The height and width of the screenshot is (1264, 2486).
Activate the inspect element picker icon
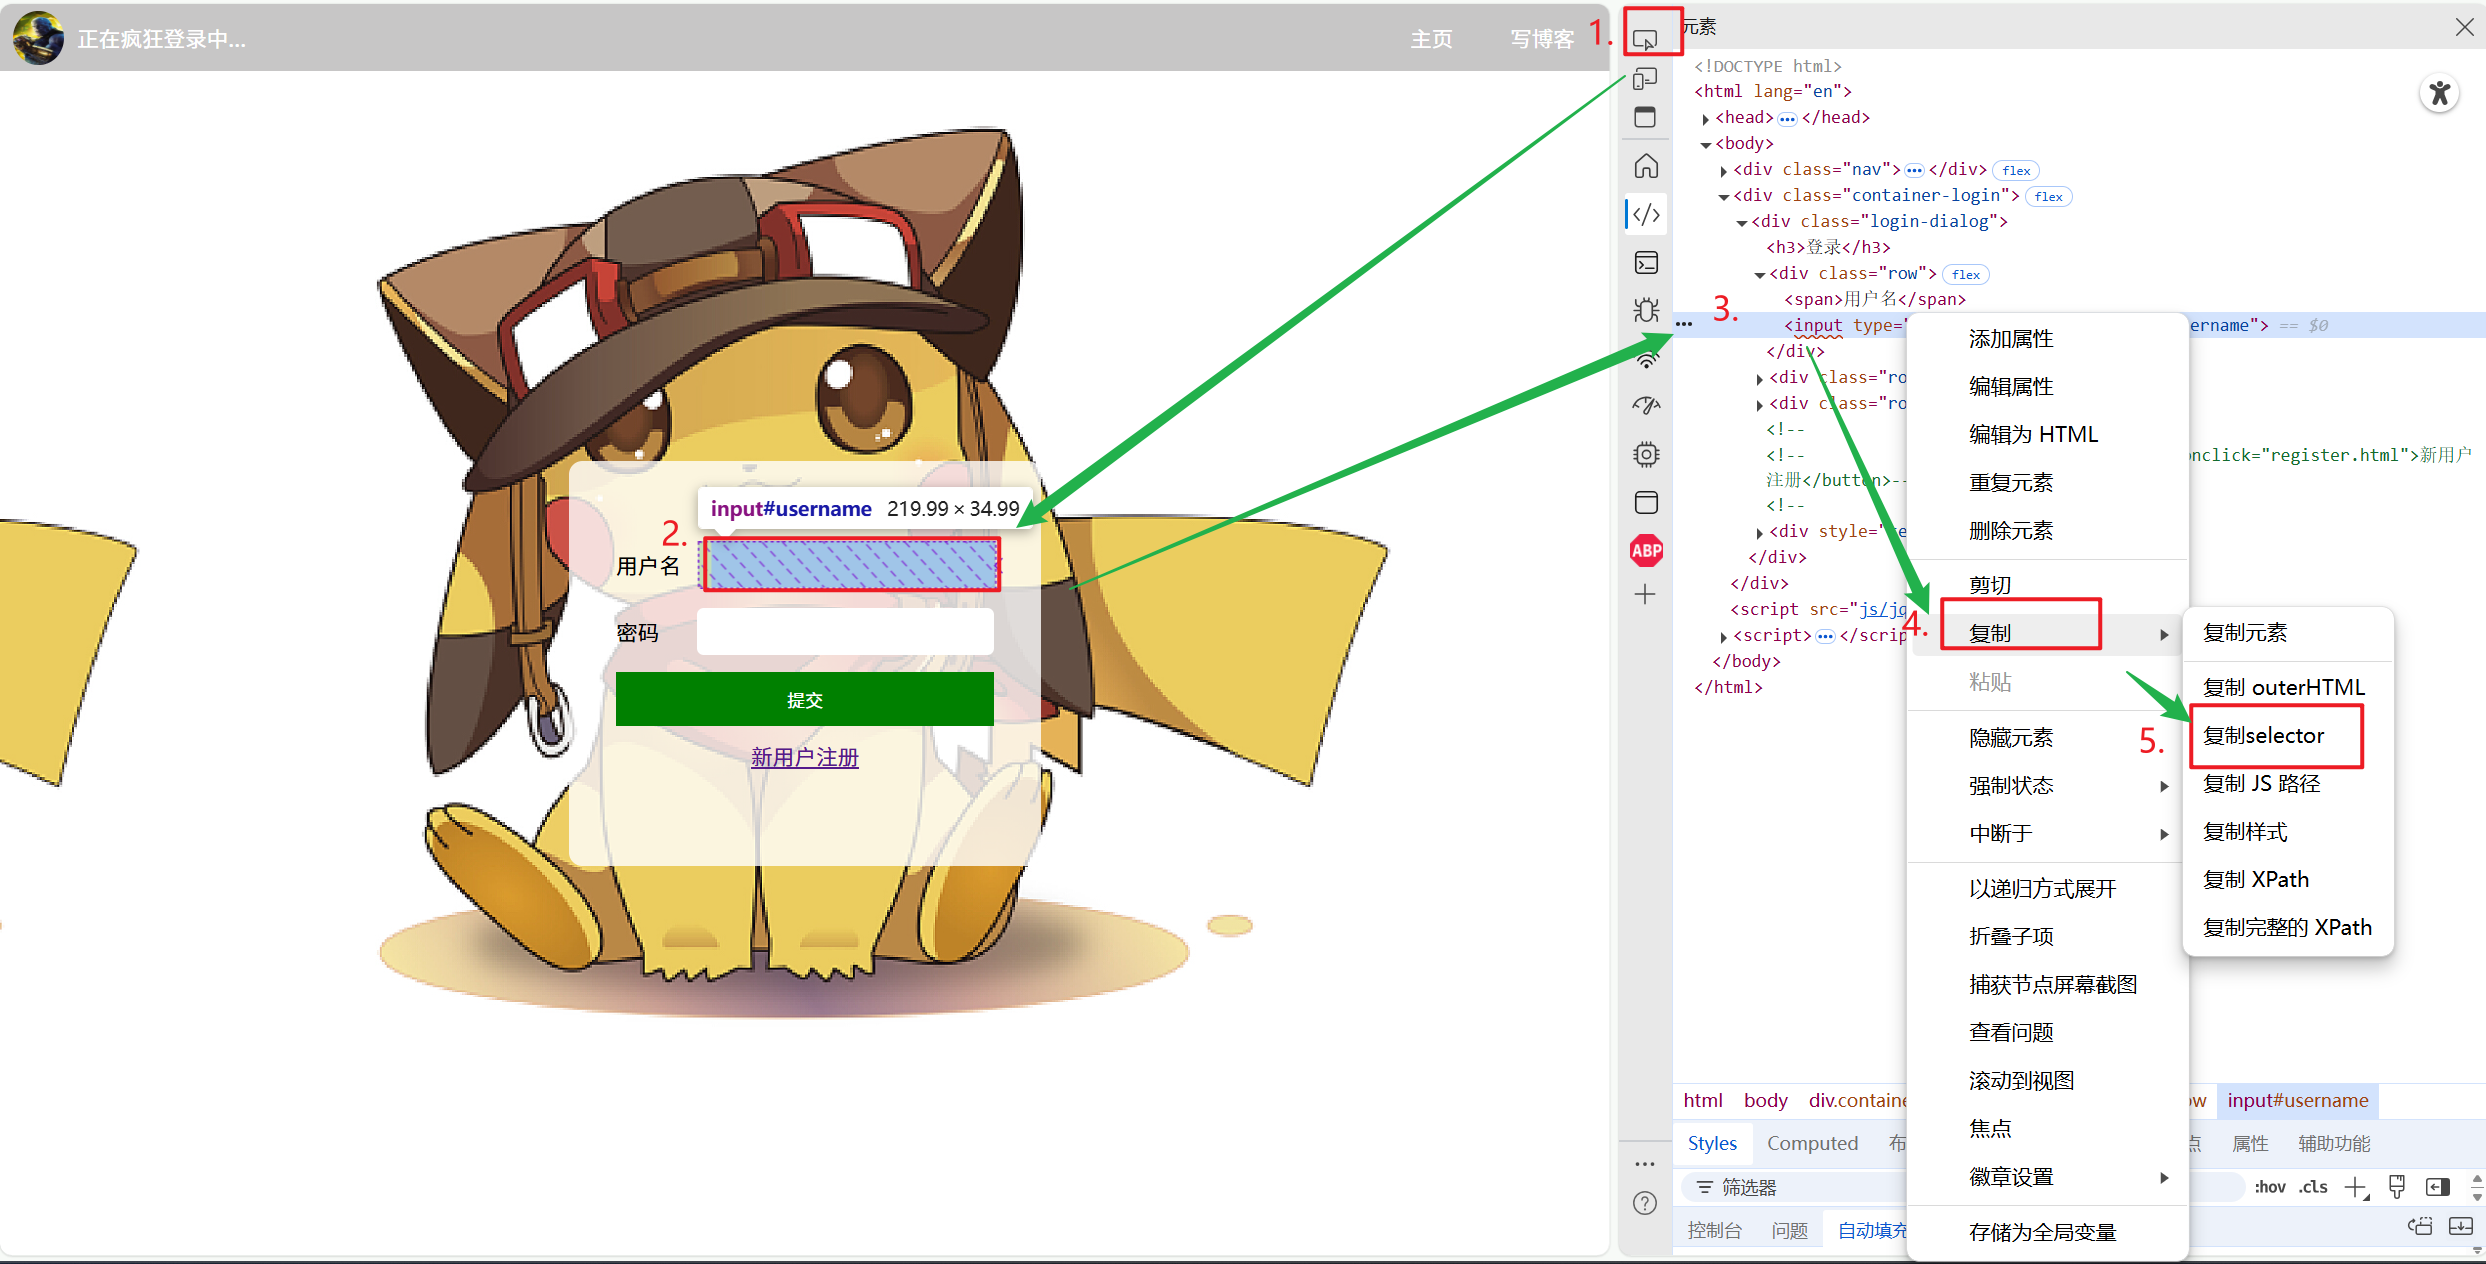coord(1645,39)
